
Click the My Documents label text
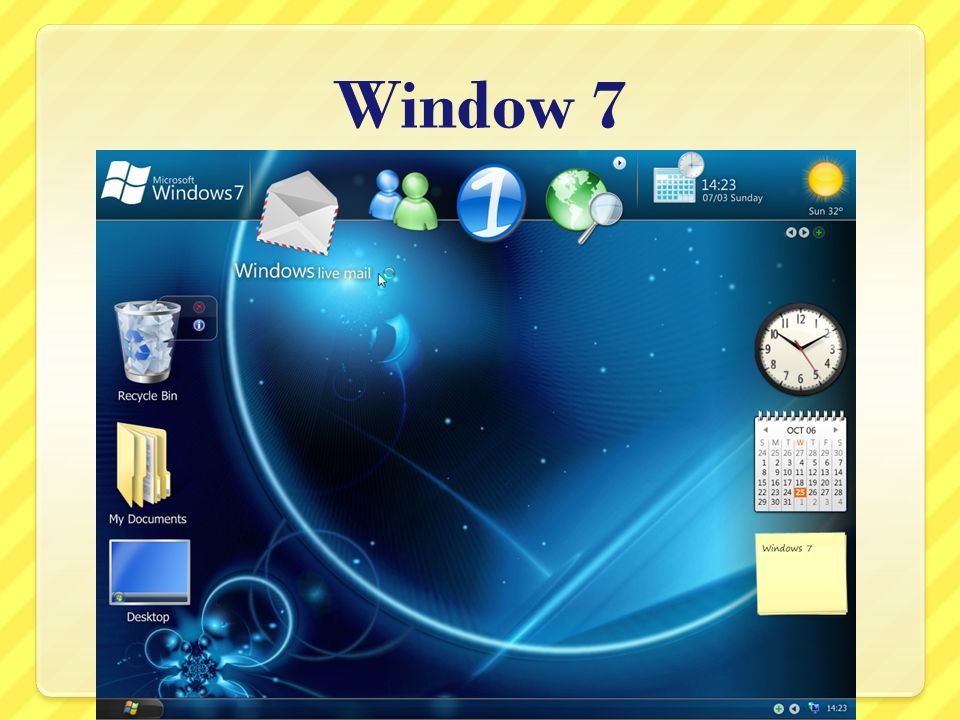pos(148,519)
